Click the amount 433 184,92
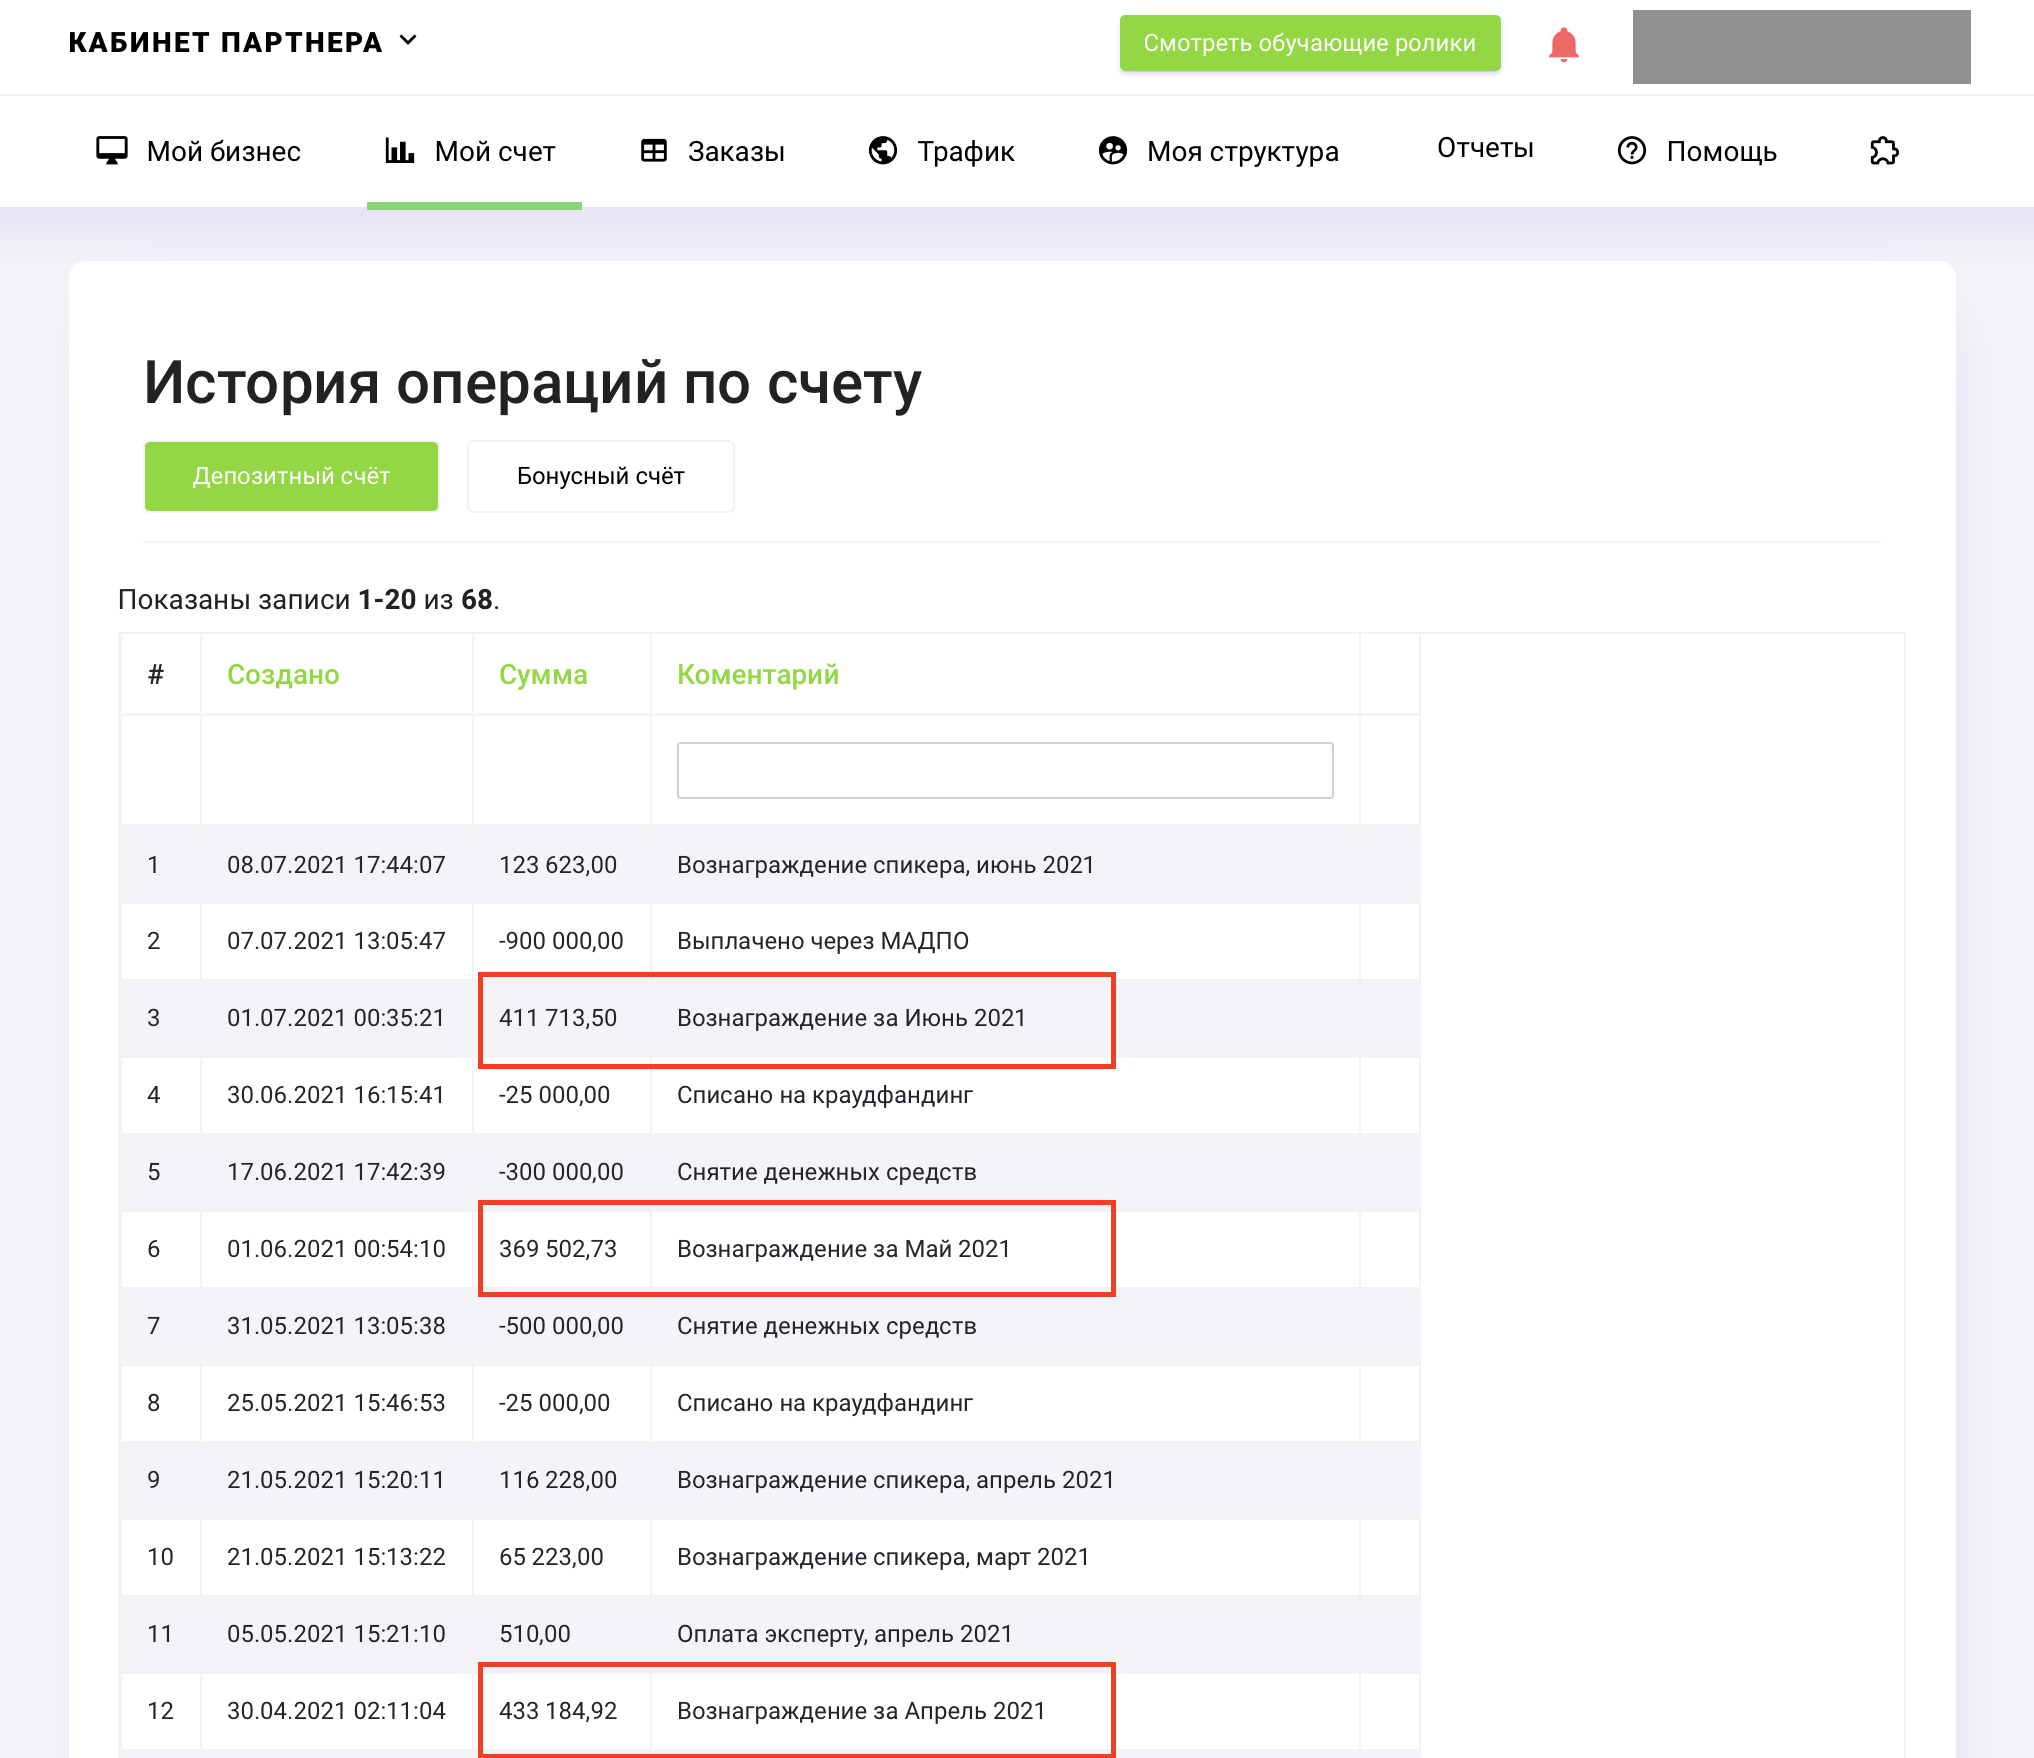 click(x=558, y=1711)
